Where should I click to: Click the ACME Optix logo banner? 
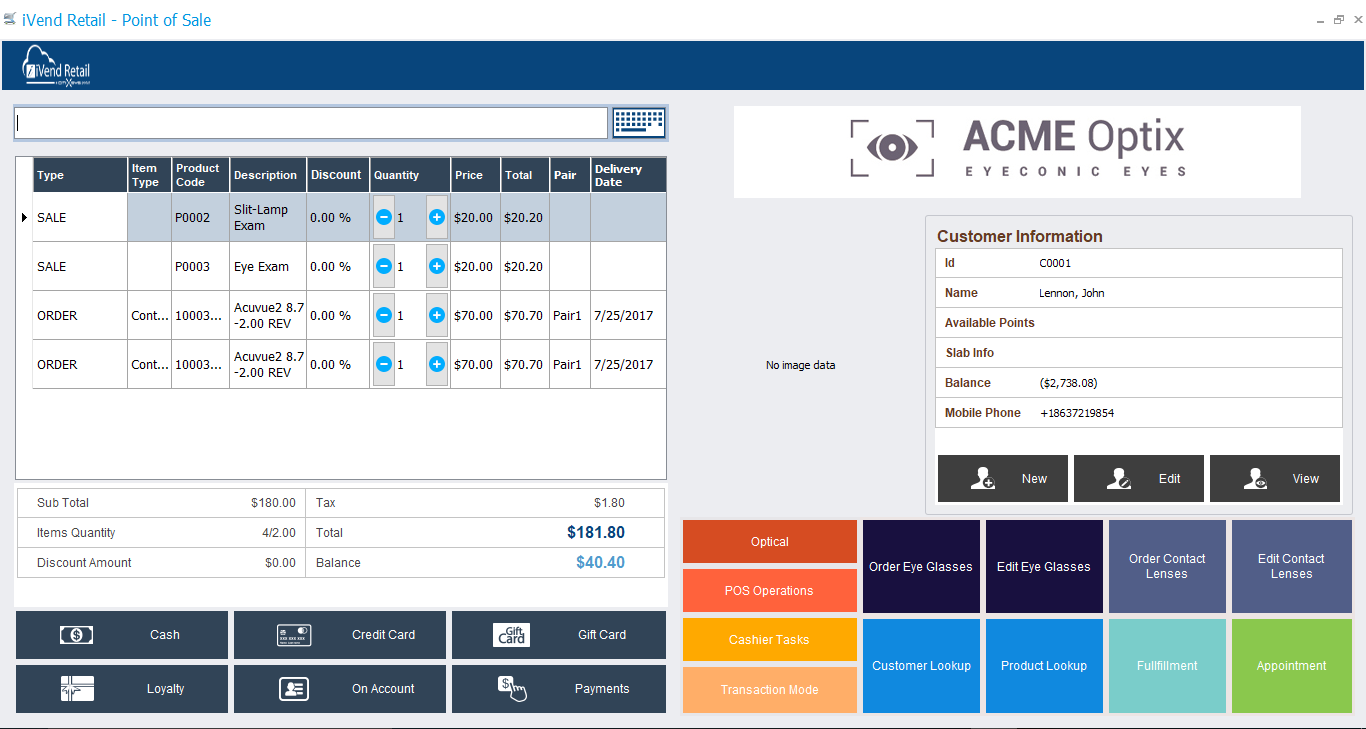pos(1017,152)
